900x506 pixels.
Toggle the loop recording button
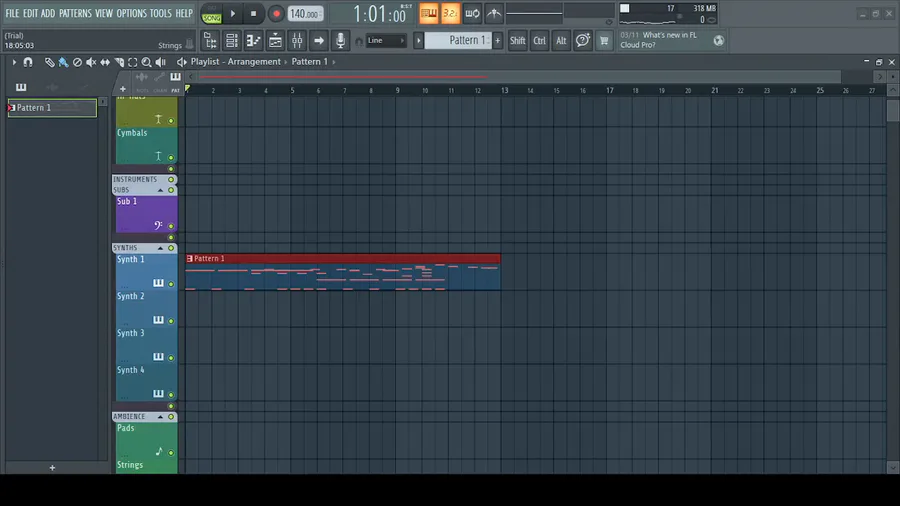pyautogui.click(x=472, y=14)
